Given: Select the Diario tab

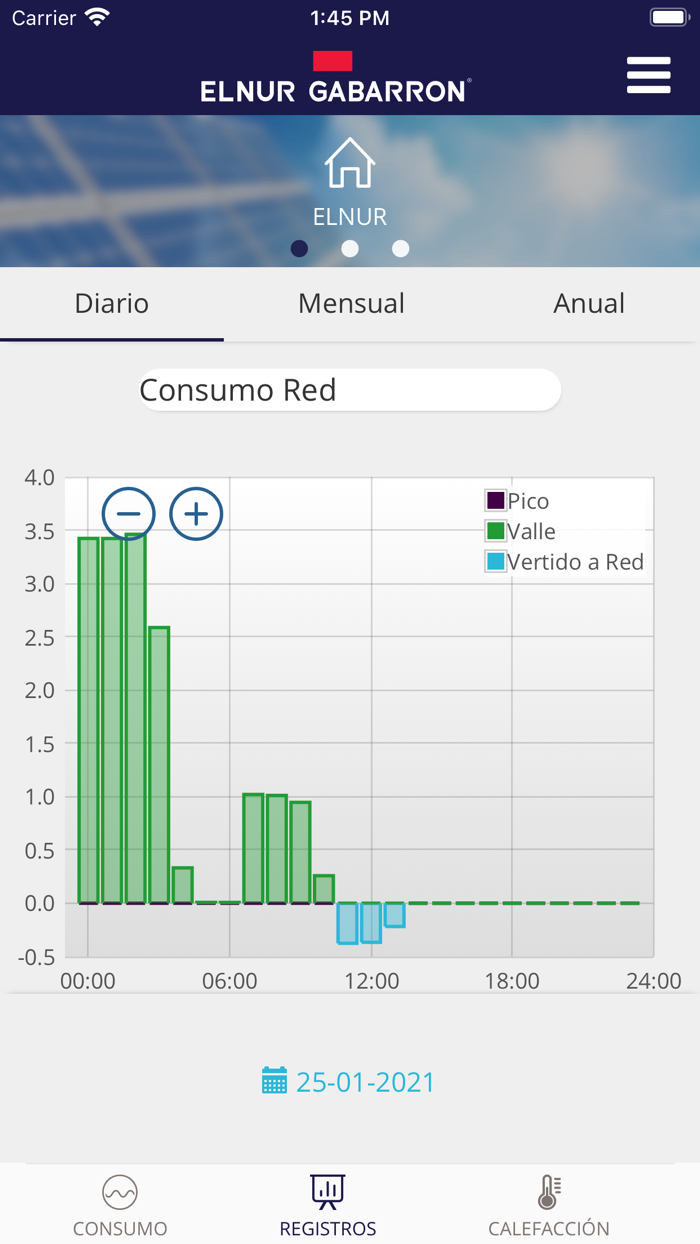Looking at the screenshot, I should (112, 304).
